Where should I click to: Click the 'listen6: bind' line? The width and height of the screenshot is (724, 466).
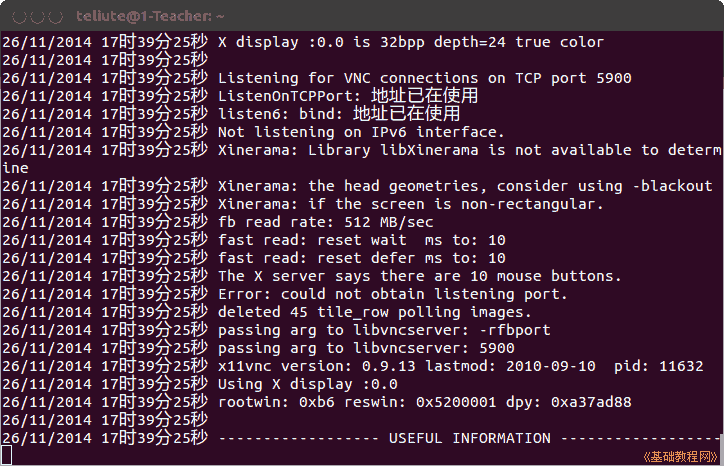tap(231, 114)
